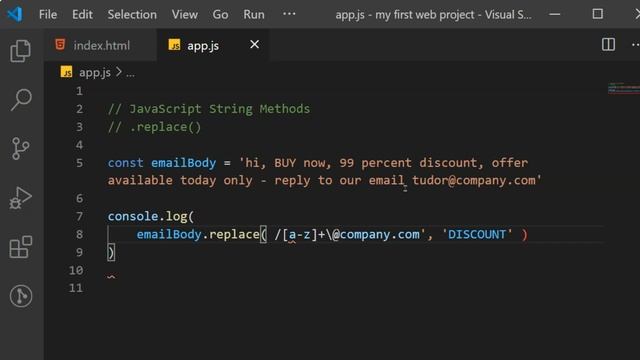The width and height of the screenshot is (640, 360).
Task: Click the regex '[a-z]+' on line 8
Action: pos(304,234)
